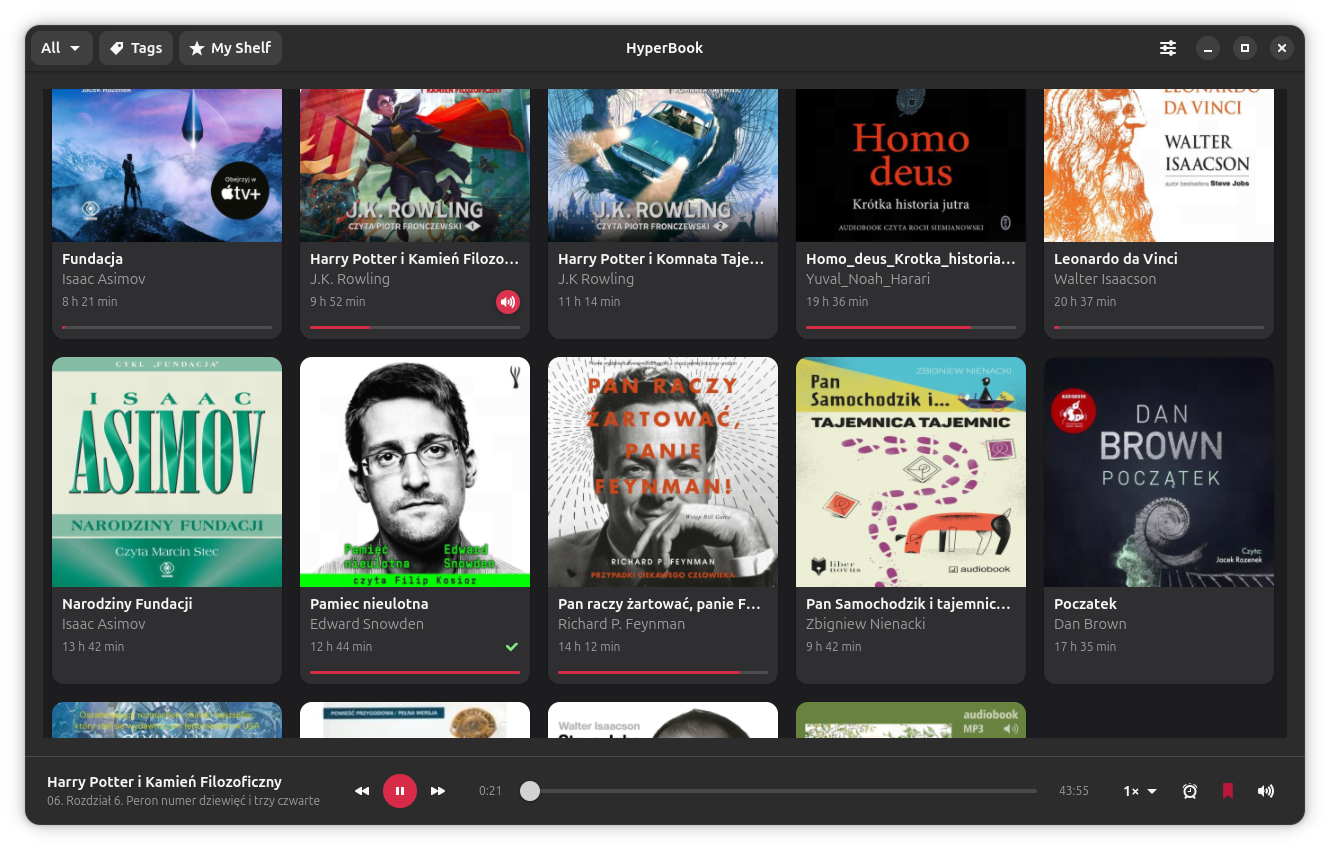Click the current track title Harry Potter i Kamień Filozoficzny
The image size is (1330, 850).
click(x=164, y=782)
